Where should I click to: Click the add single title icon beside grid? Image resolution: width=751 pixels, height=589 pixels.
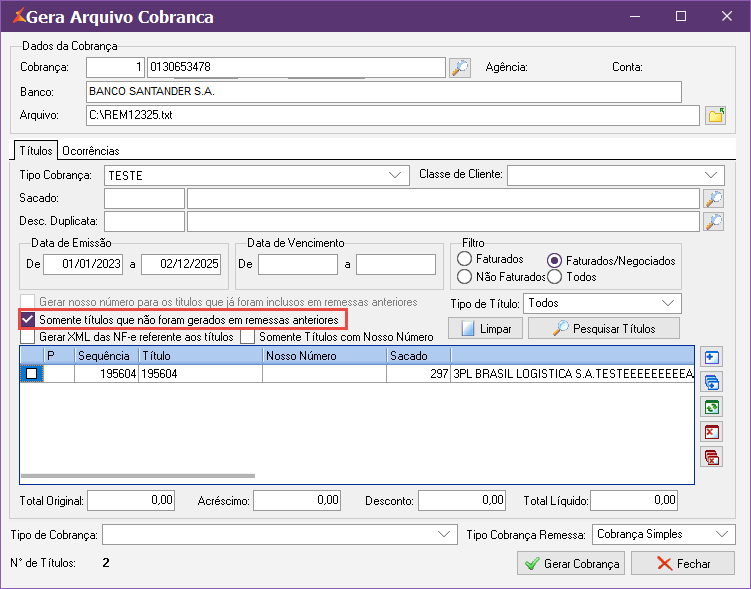[x=712, y=357]
